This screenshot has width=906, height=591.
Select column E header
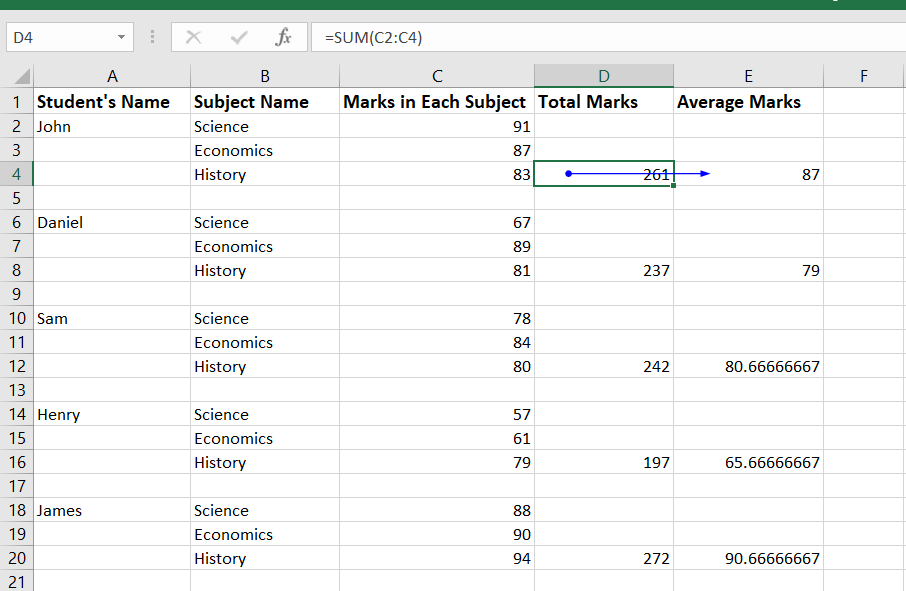[x=748, y=76]
